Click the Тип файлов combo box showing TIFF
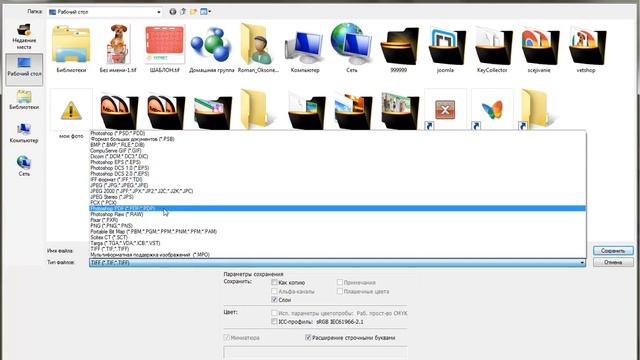The width and height of the screenshot is (640, 360). click(x=338, y=262)
